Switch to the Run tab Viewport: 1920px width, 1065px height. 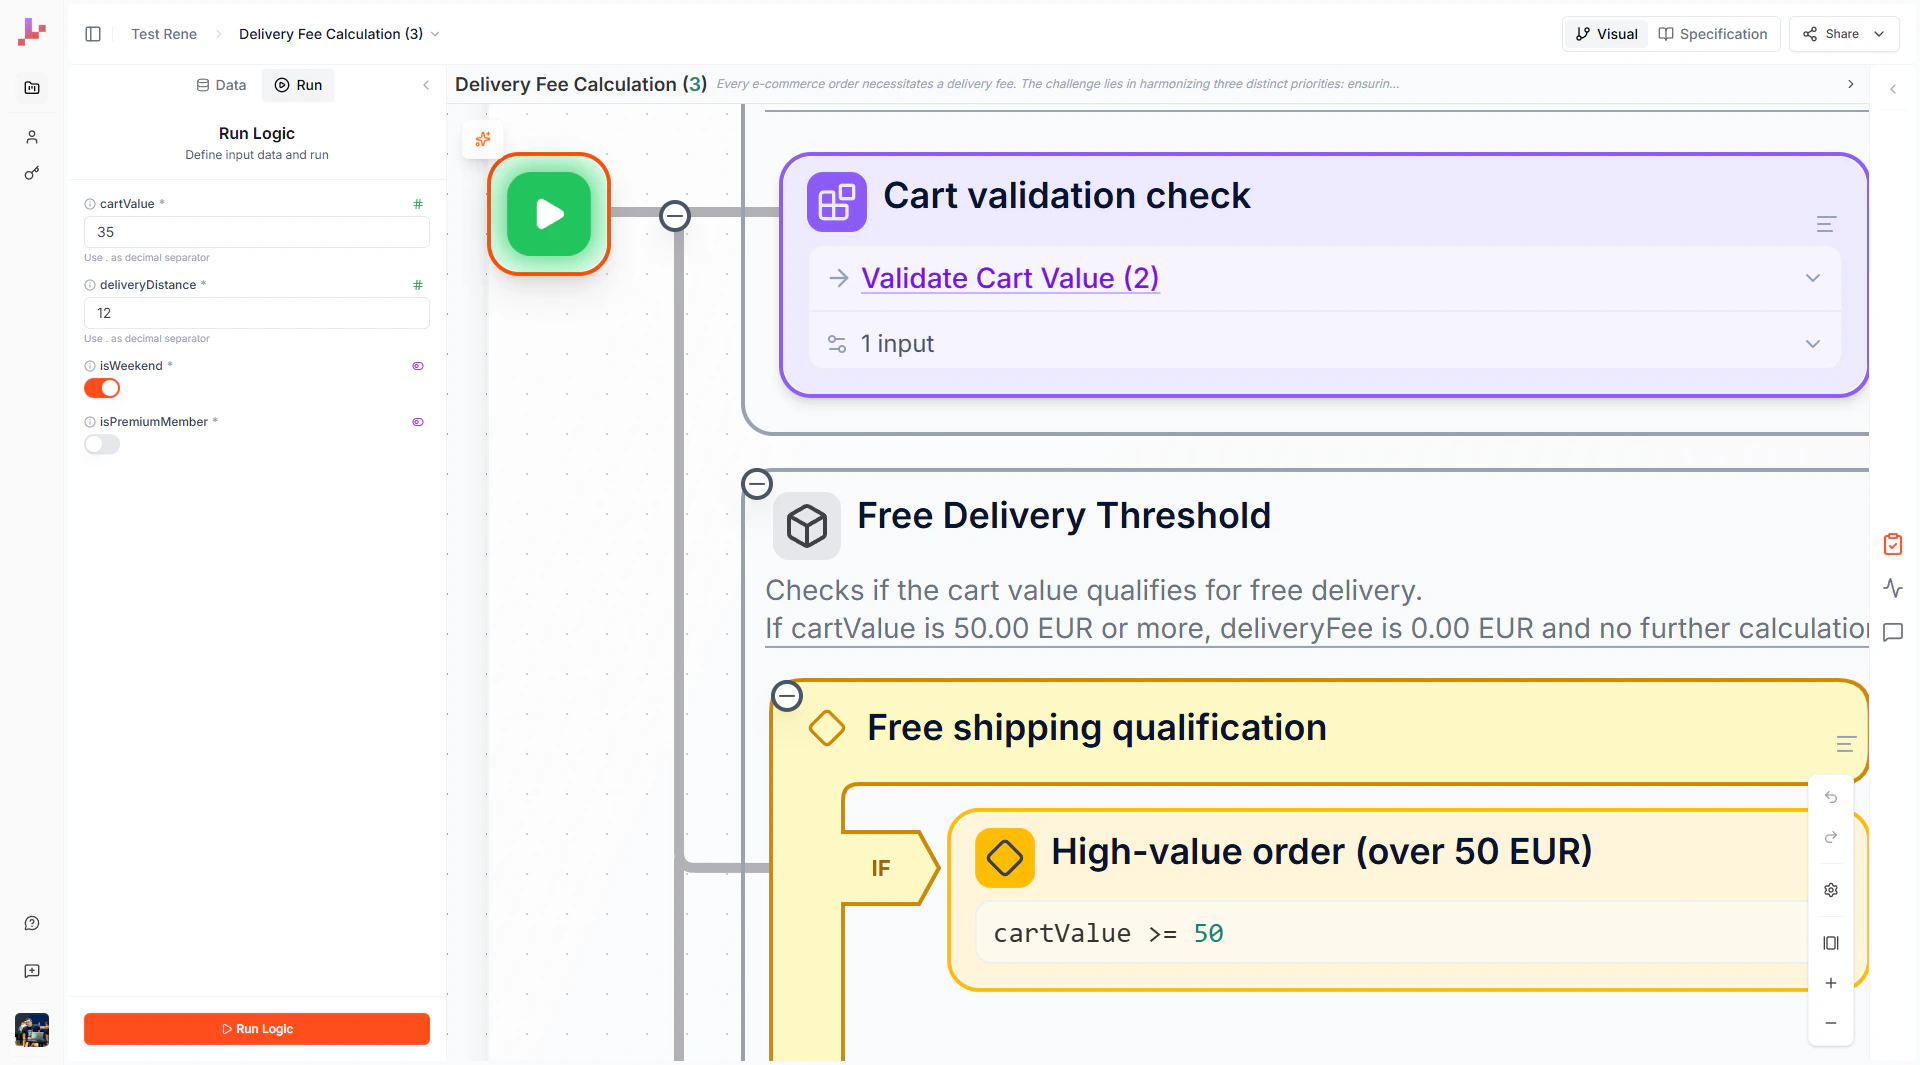[298, 85]
